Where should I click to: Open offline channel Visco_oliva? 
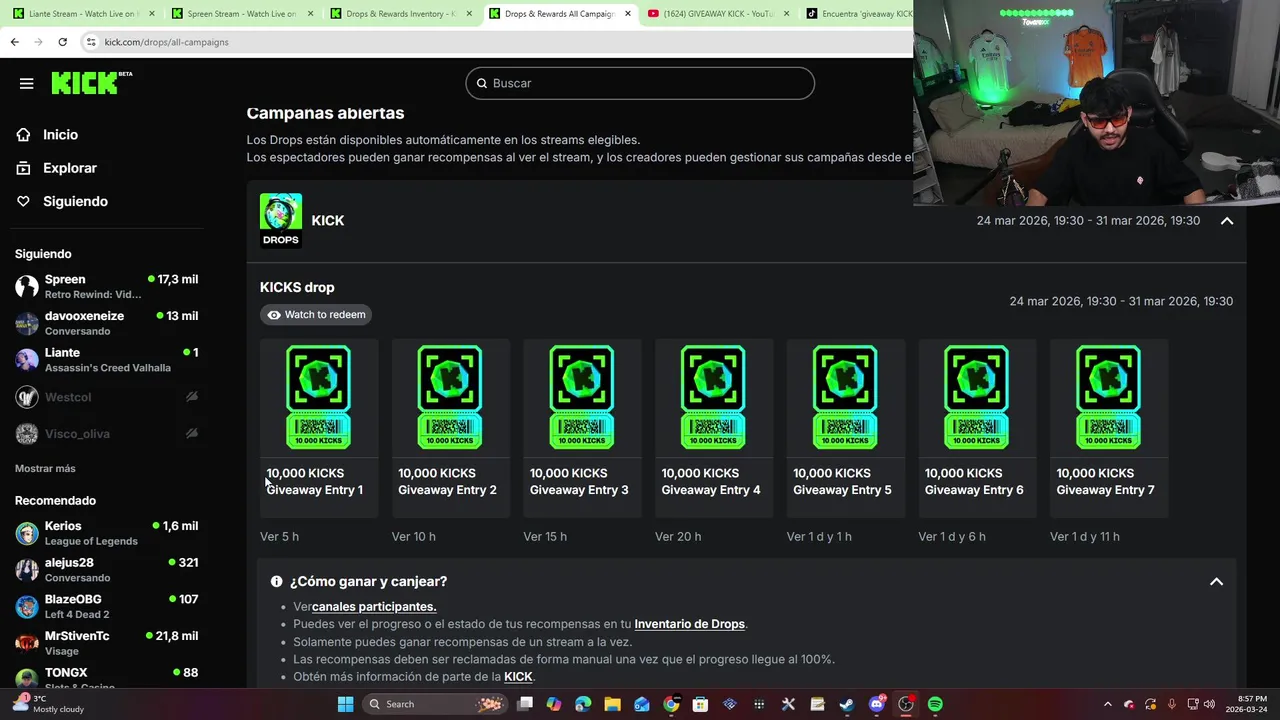click(106, 434)
